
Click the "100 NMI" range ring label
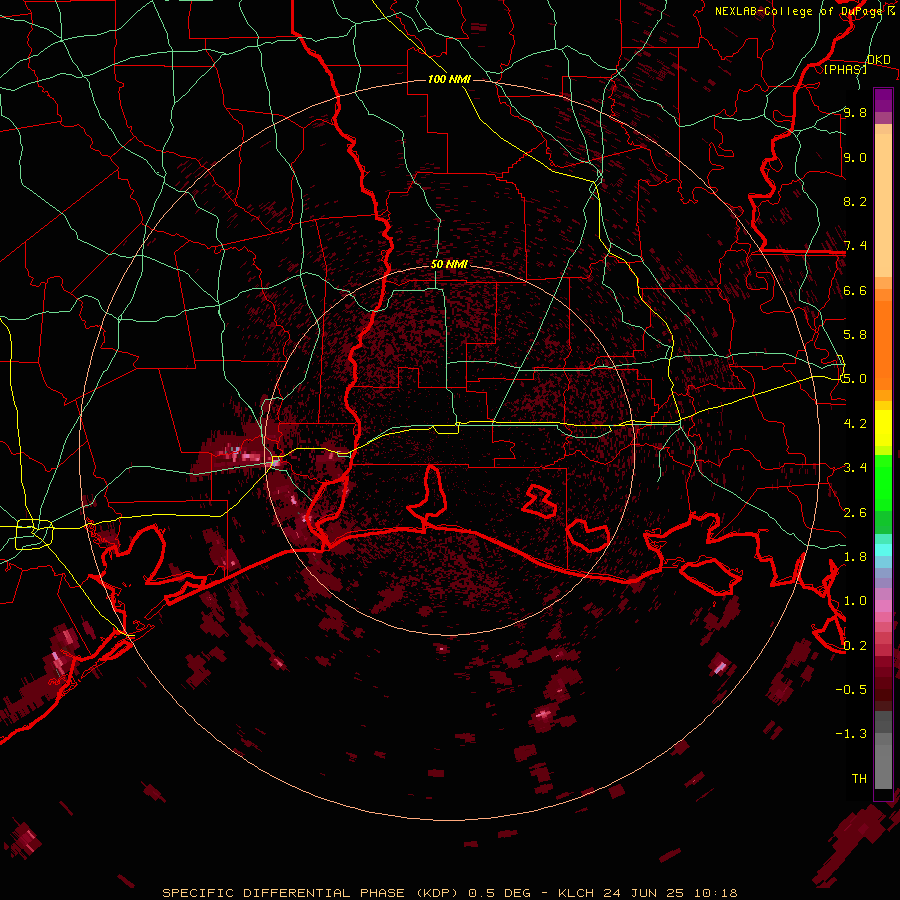point(449,79)
